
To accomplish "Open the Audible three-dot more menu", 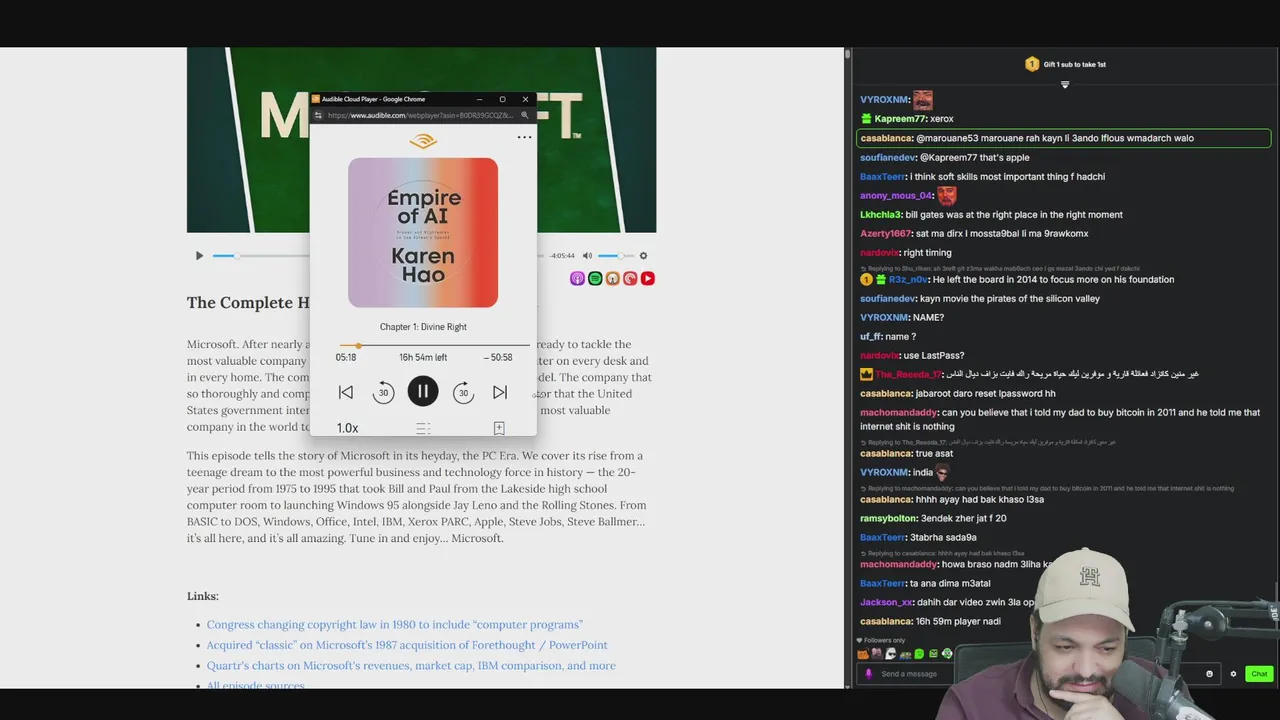I will click(x=524, y=137).
